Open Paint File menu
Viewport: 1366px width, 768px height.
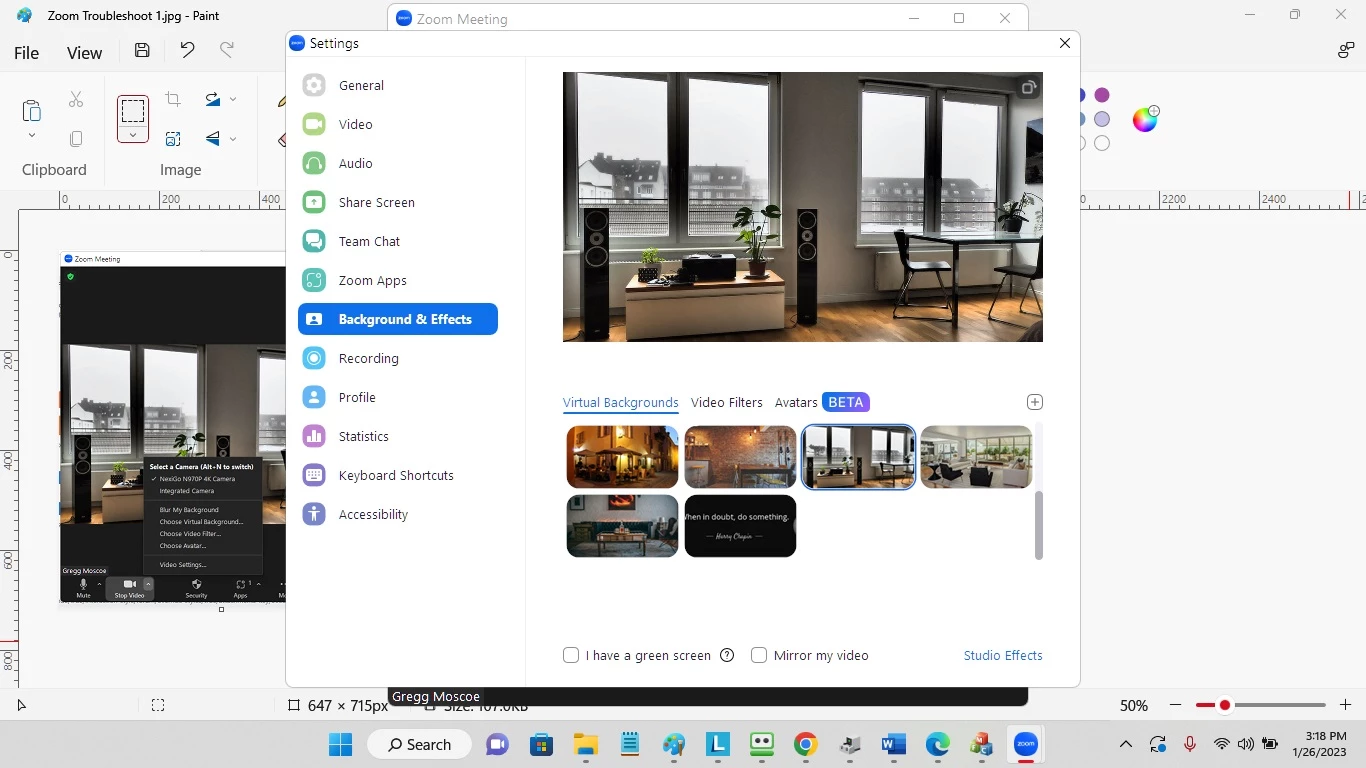tap(27, 53)
